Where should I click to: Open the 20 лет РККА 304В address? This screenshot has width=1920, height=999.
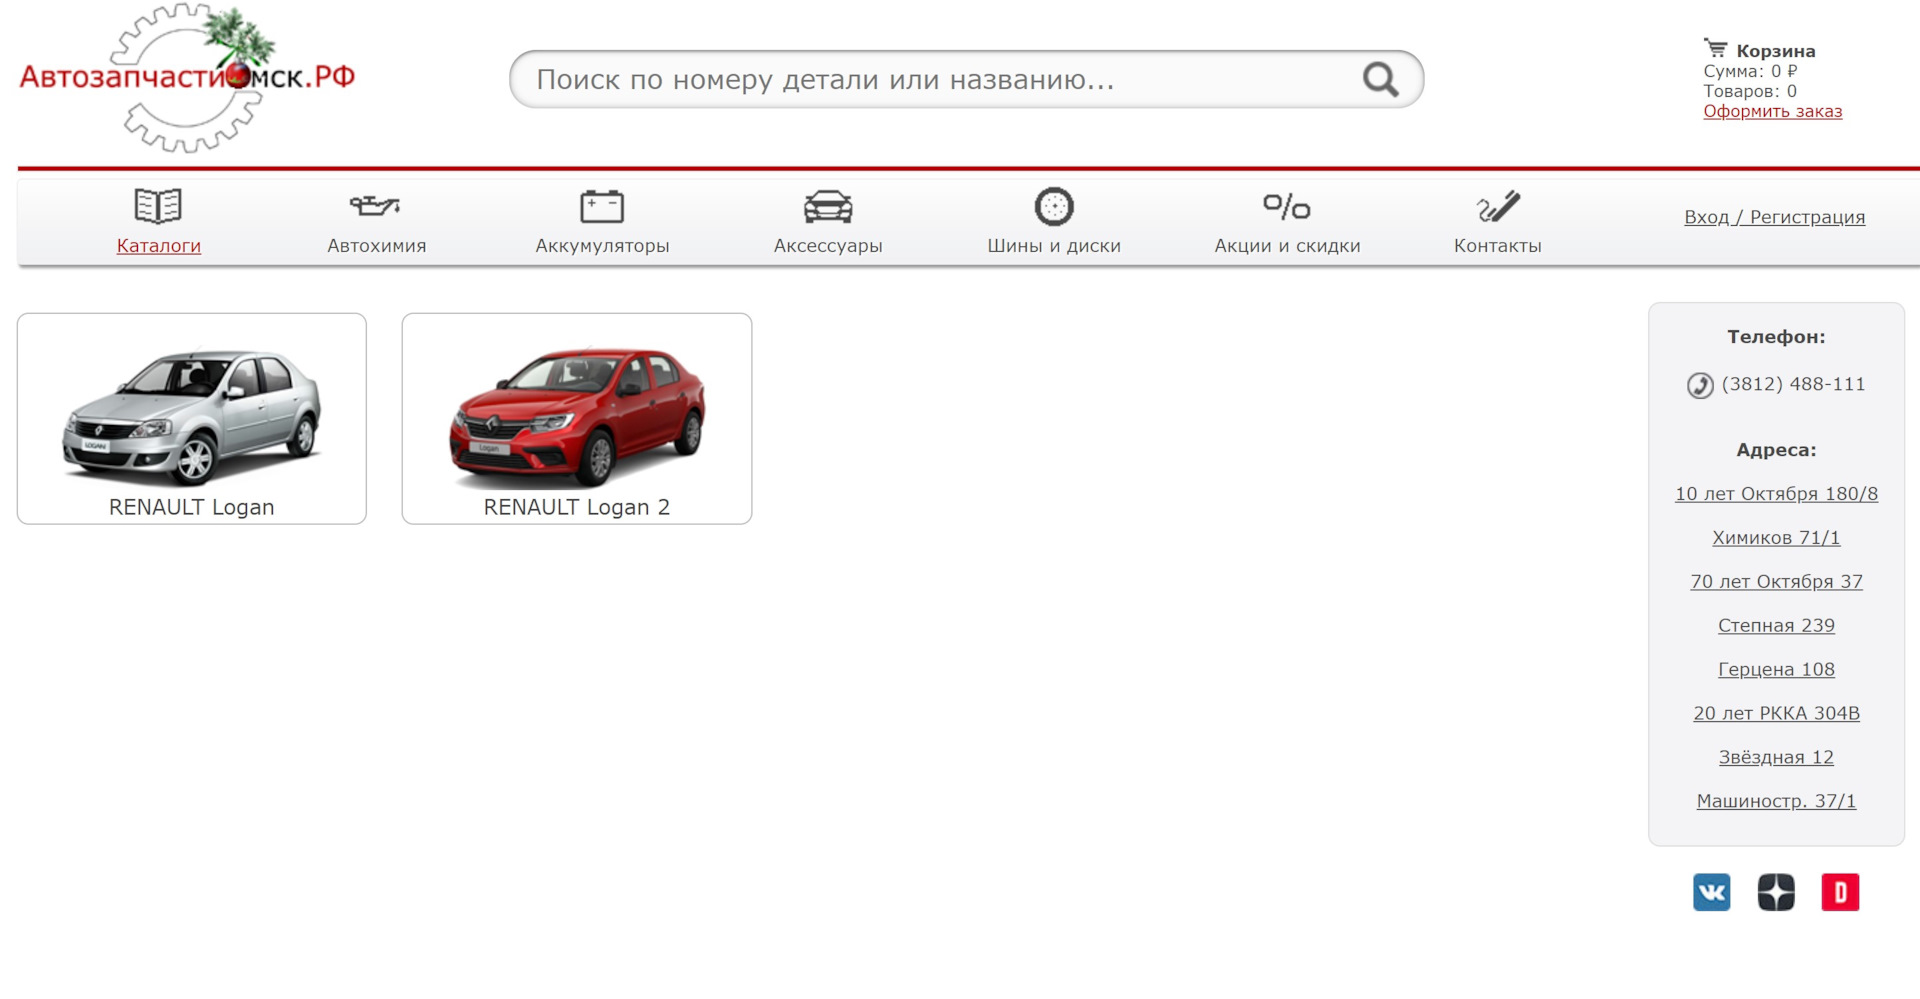1776,713
